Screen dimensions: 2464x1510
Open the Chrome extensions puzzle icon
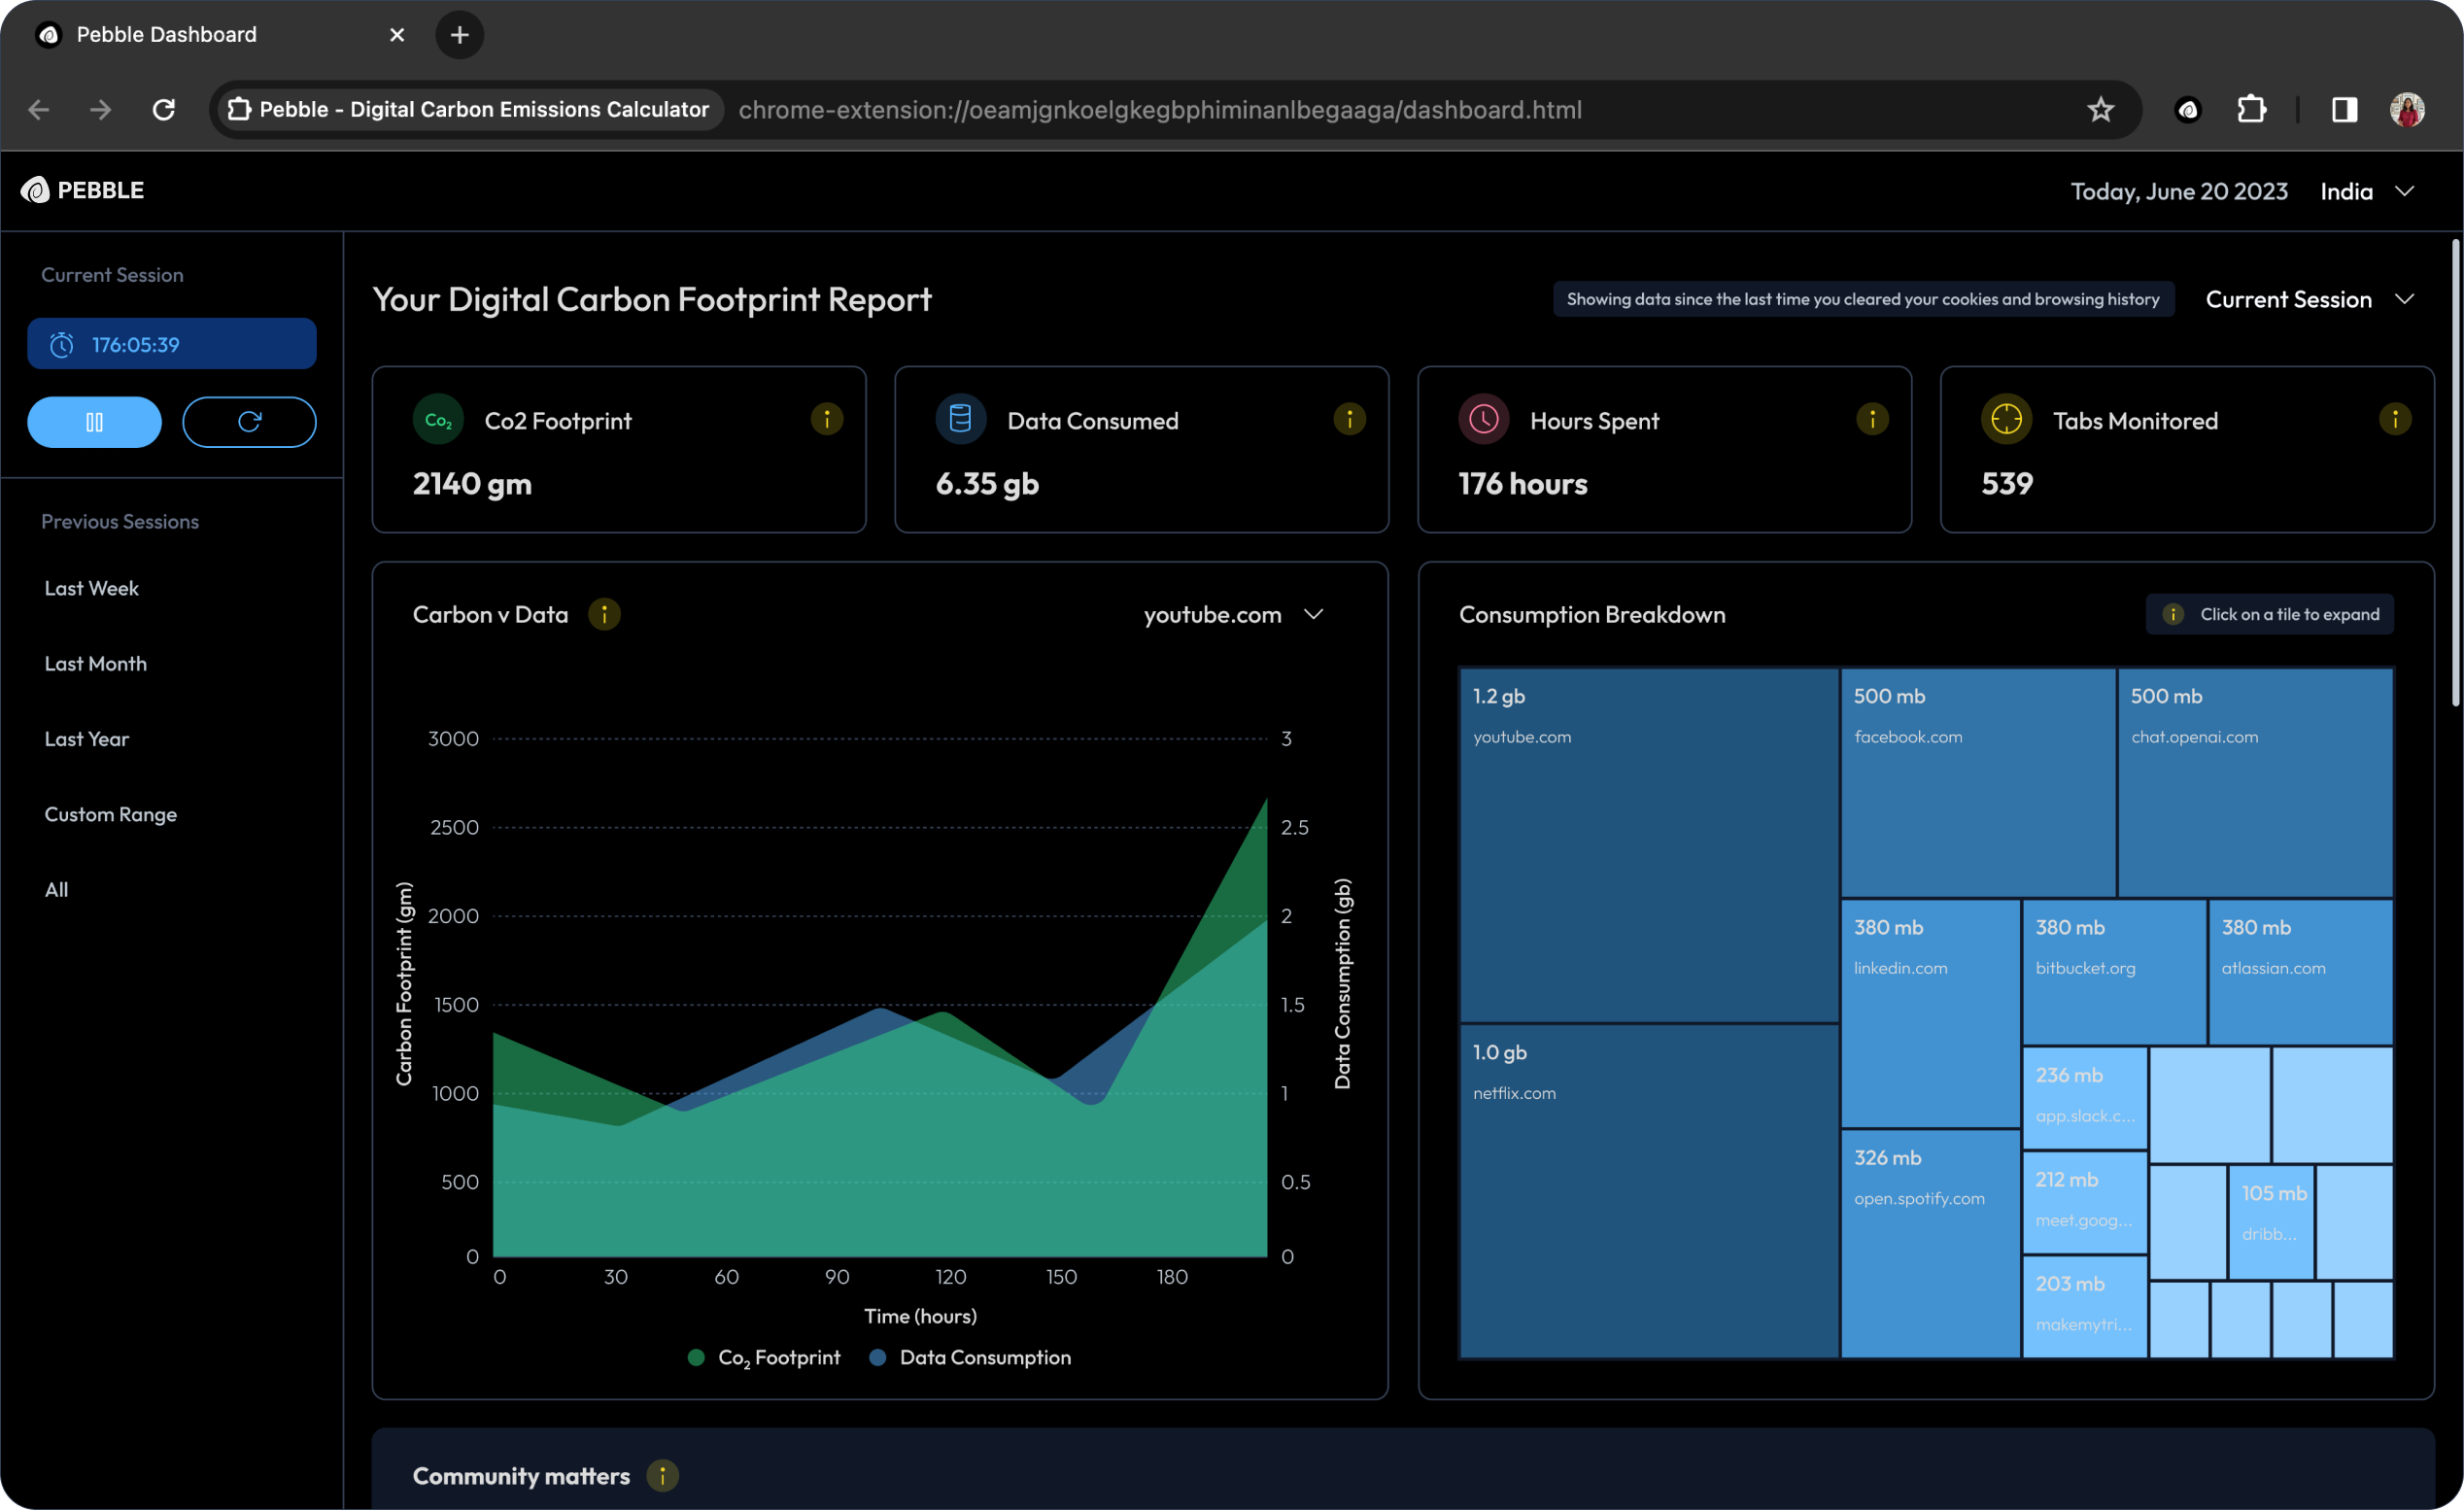(x=2252, y=110)
